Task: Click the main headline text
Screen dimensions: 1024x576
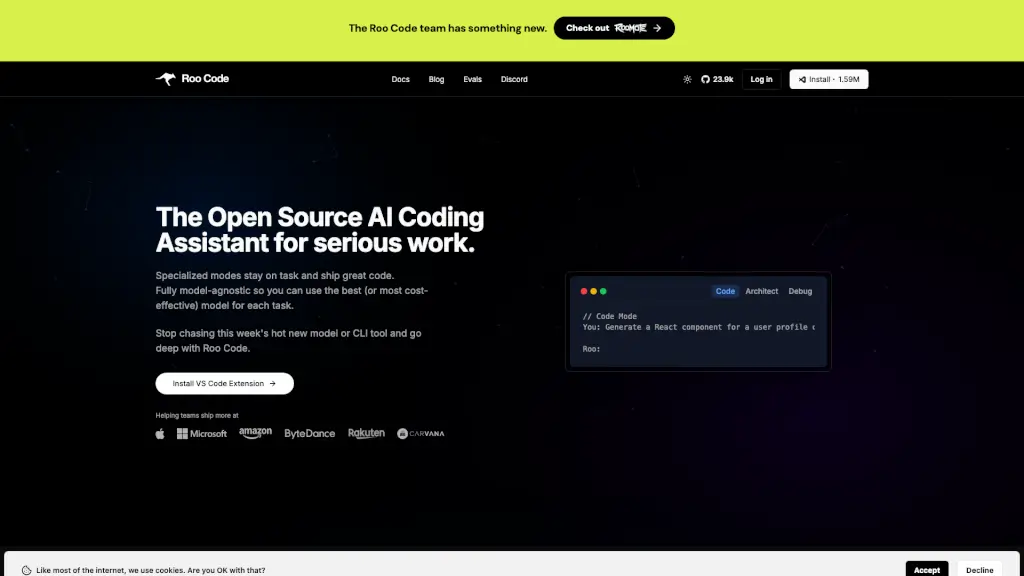Action: 320,230
